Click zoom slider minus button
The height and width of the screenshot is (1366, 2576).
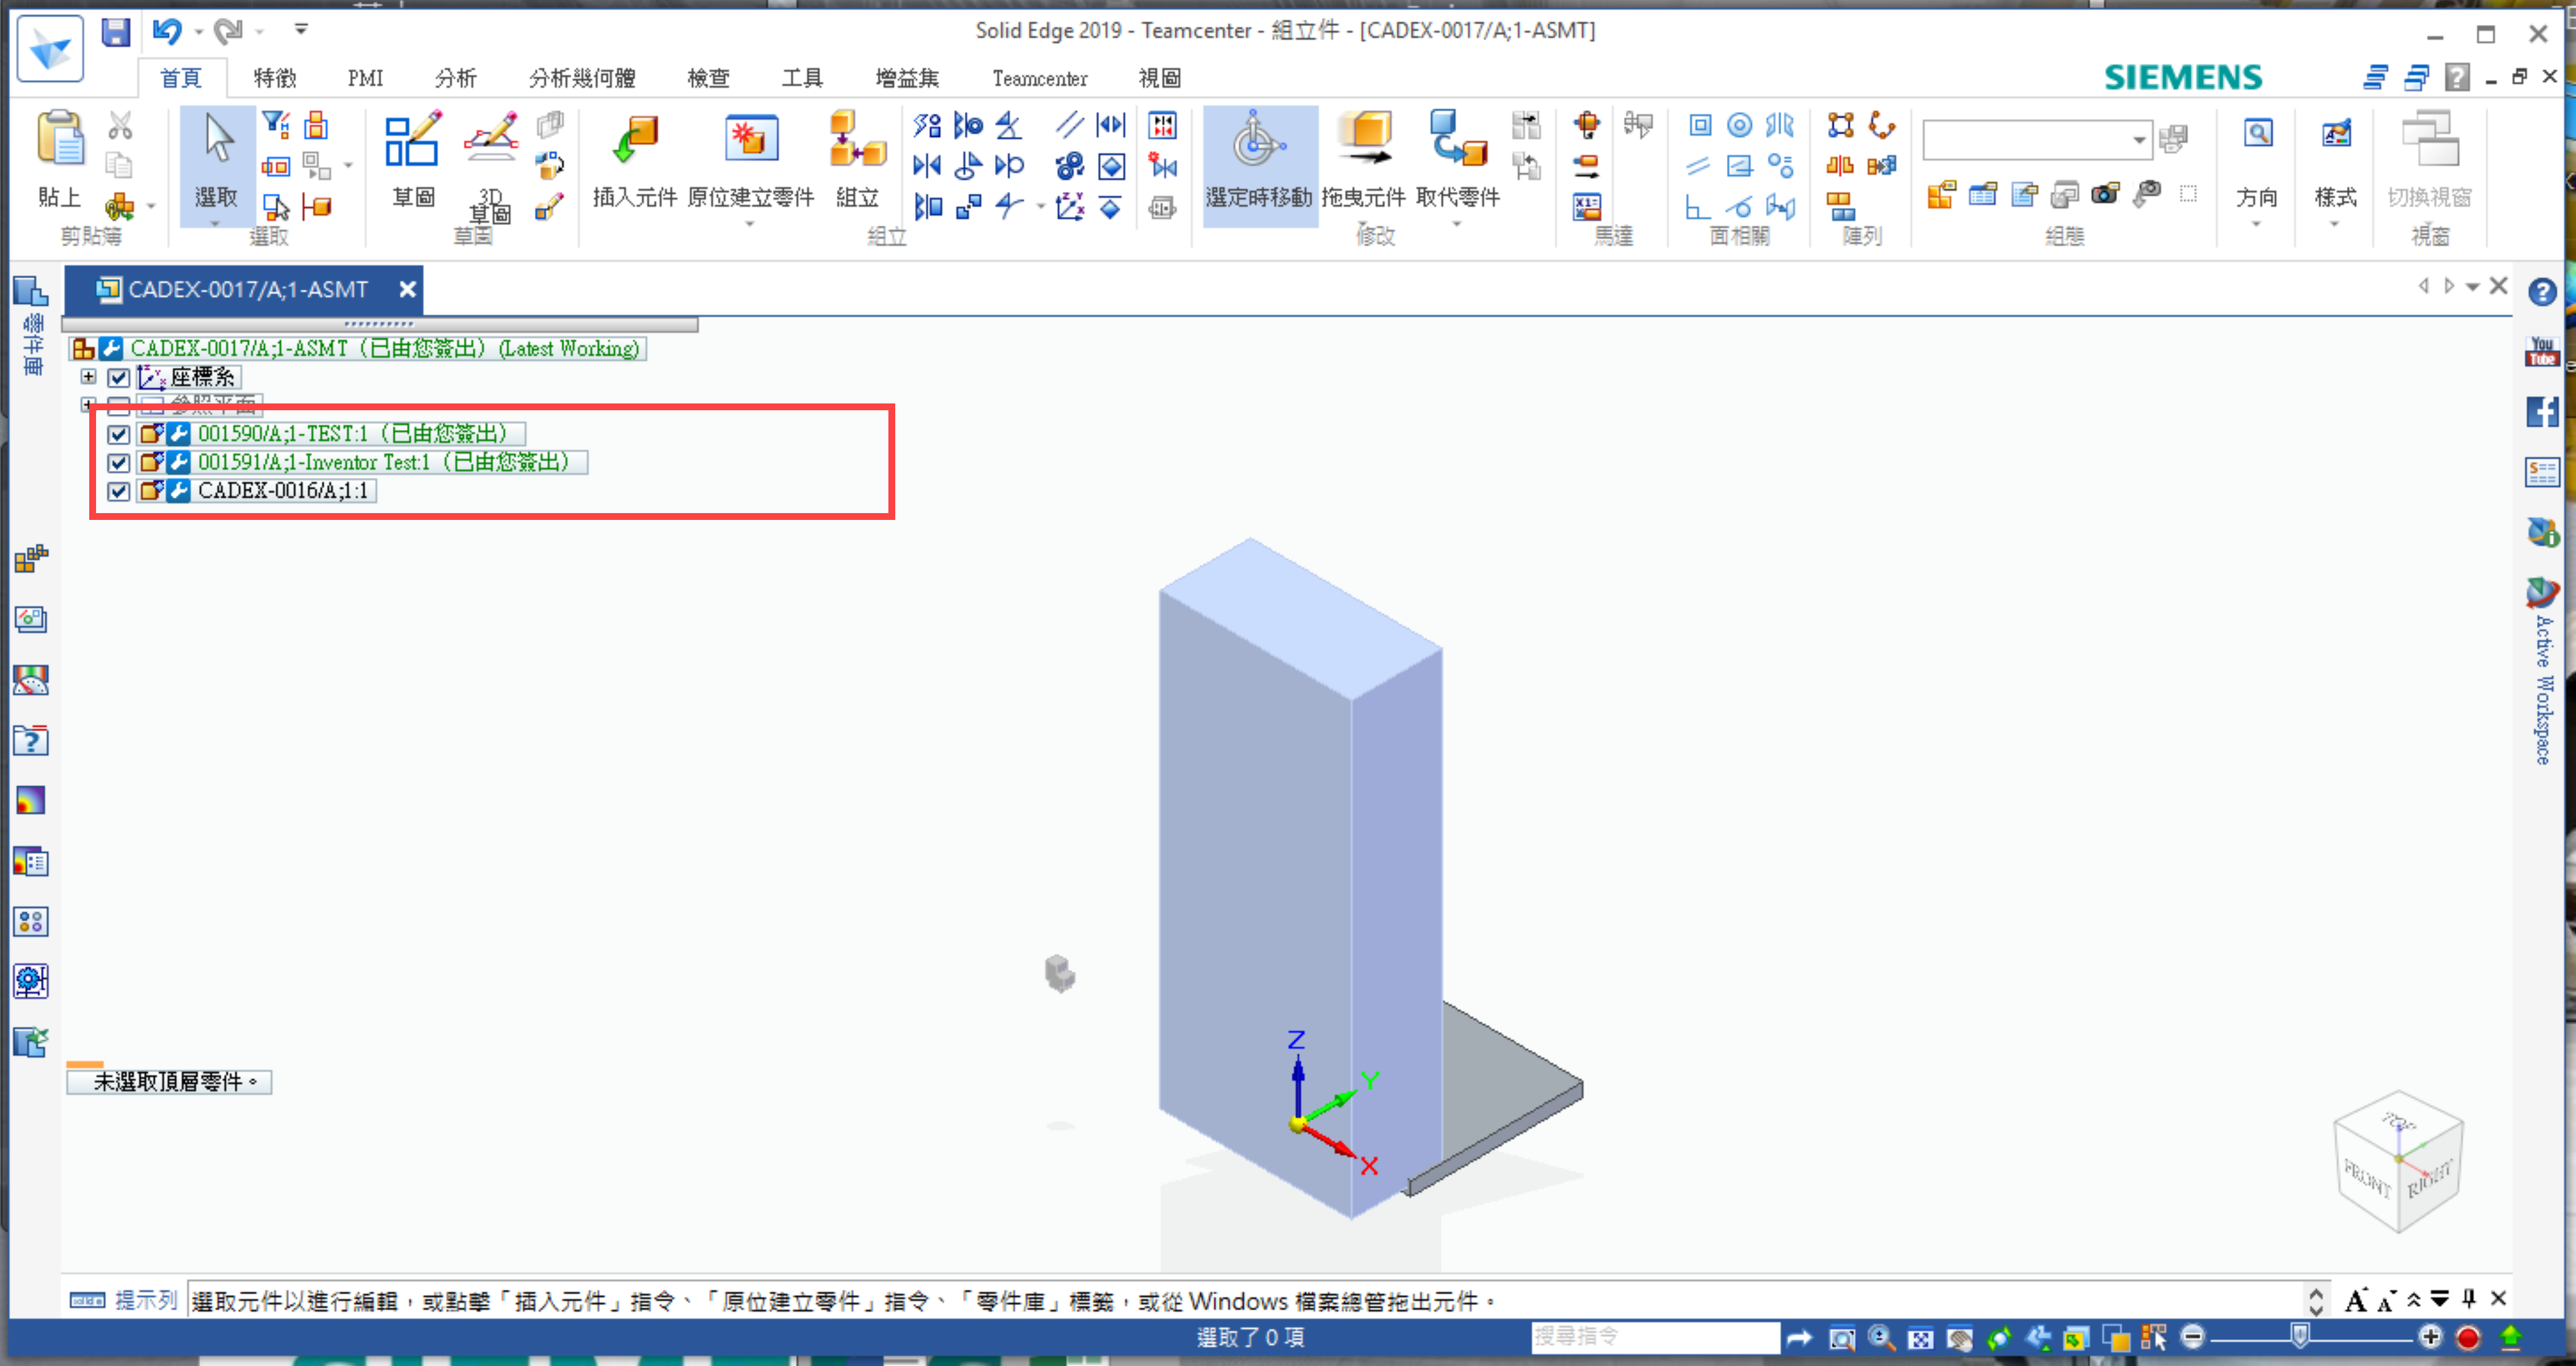coord(2192,1337)
